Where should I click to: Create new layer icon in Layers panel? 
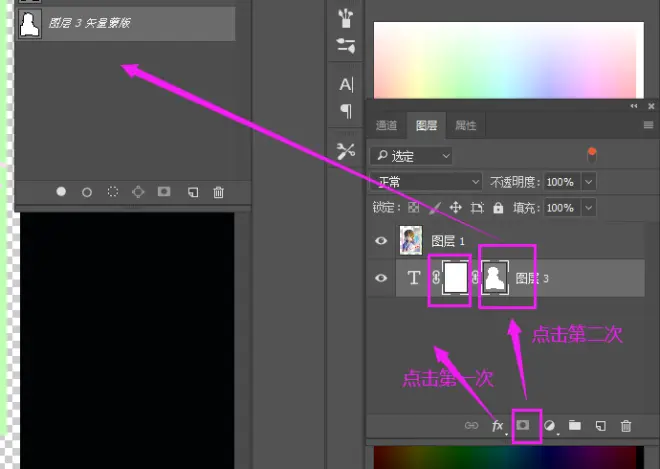(x=601, y=426)
